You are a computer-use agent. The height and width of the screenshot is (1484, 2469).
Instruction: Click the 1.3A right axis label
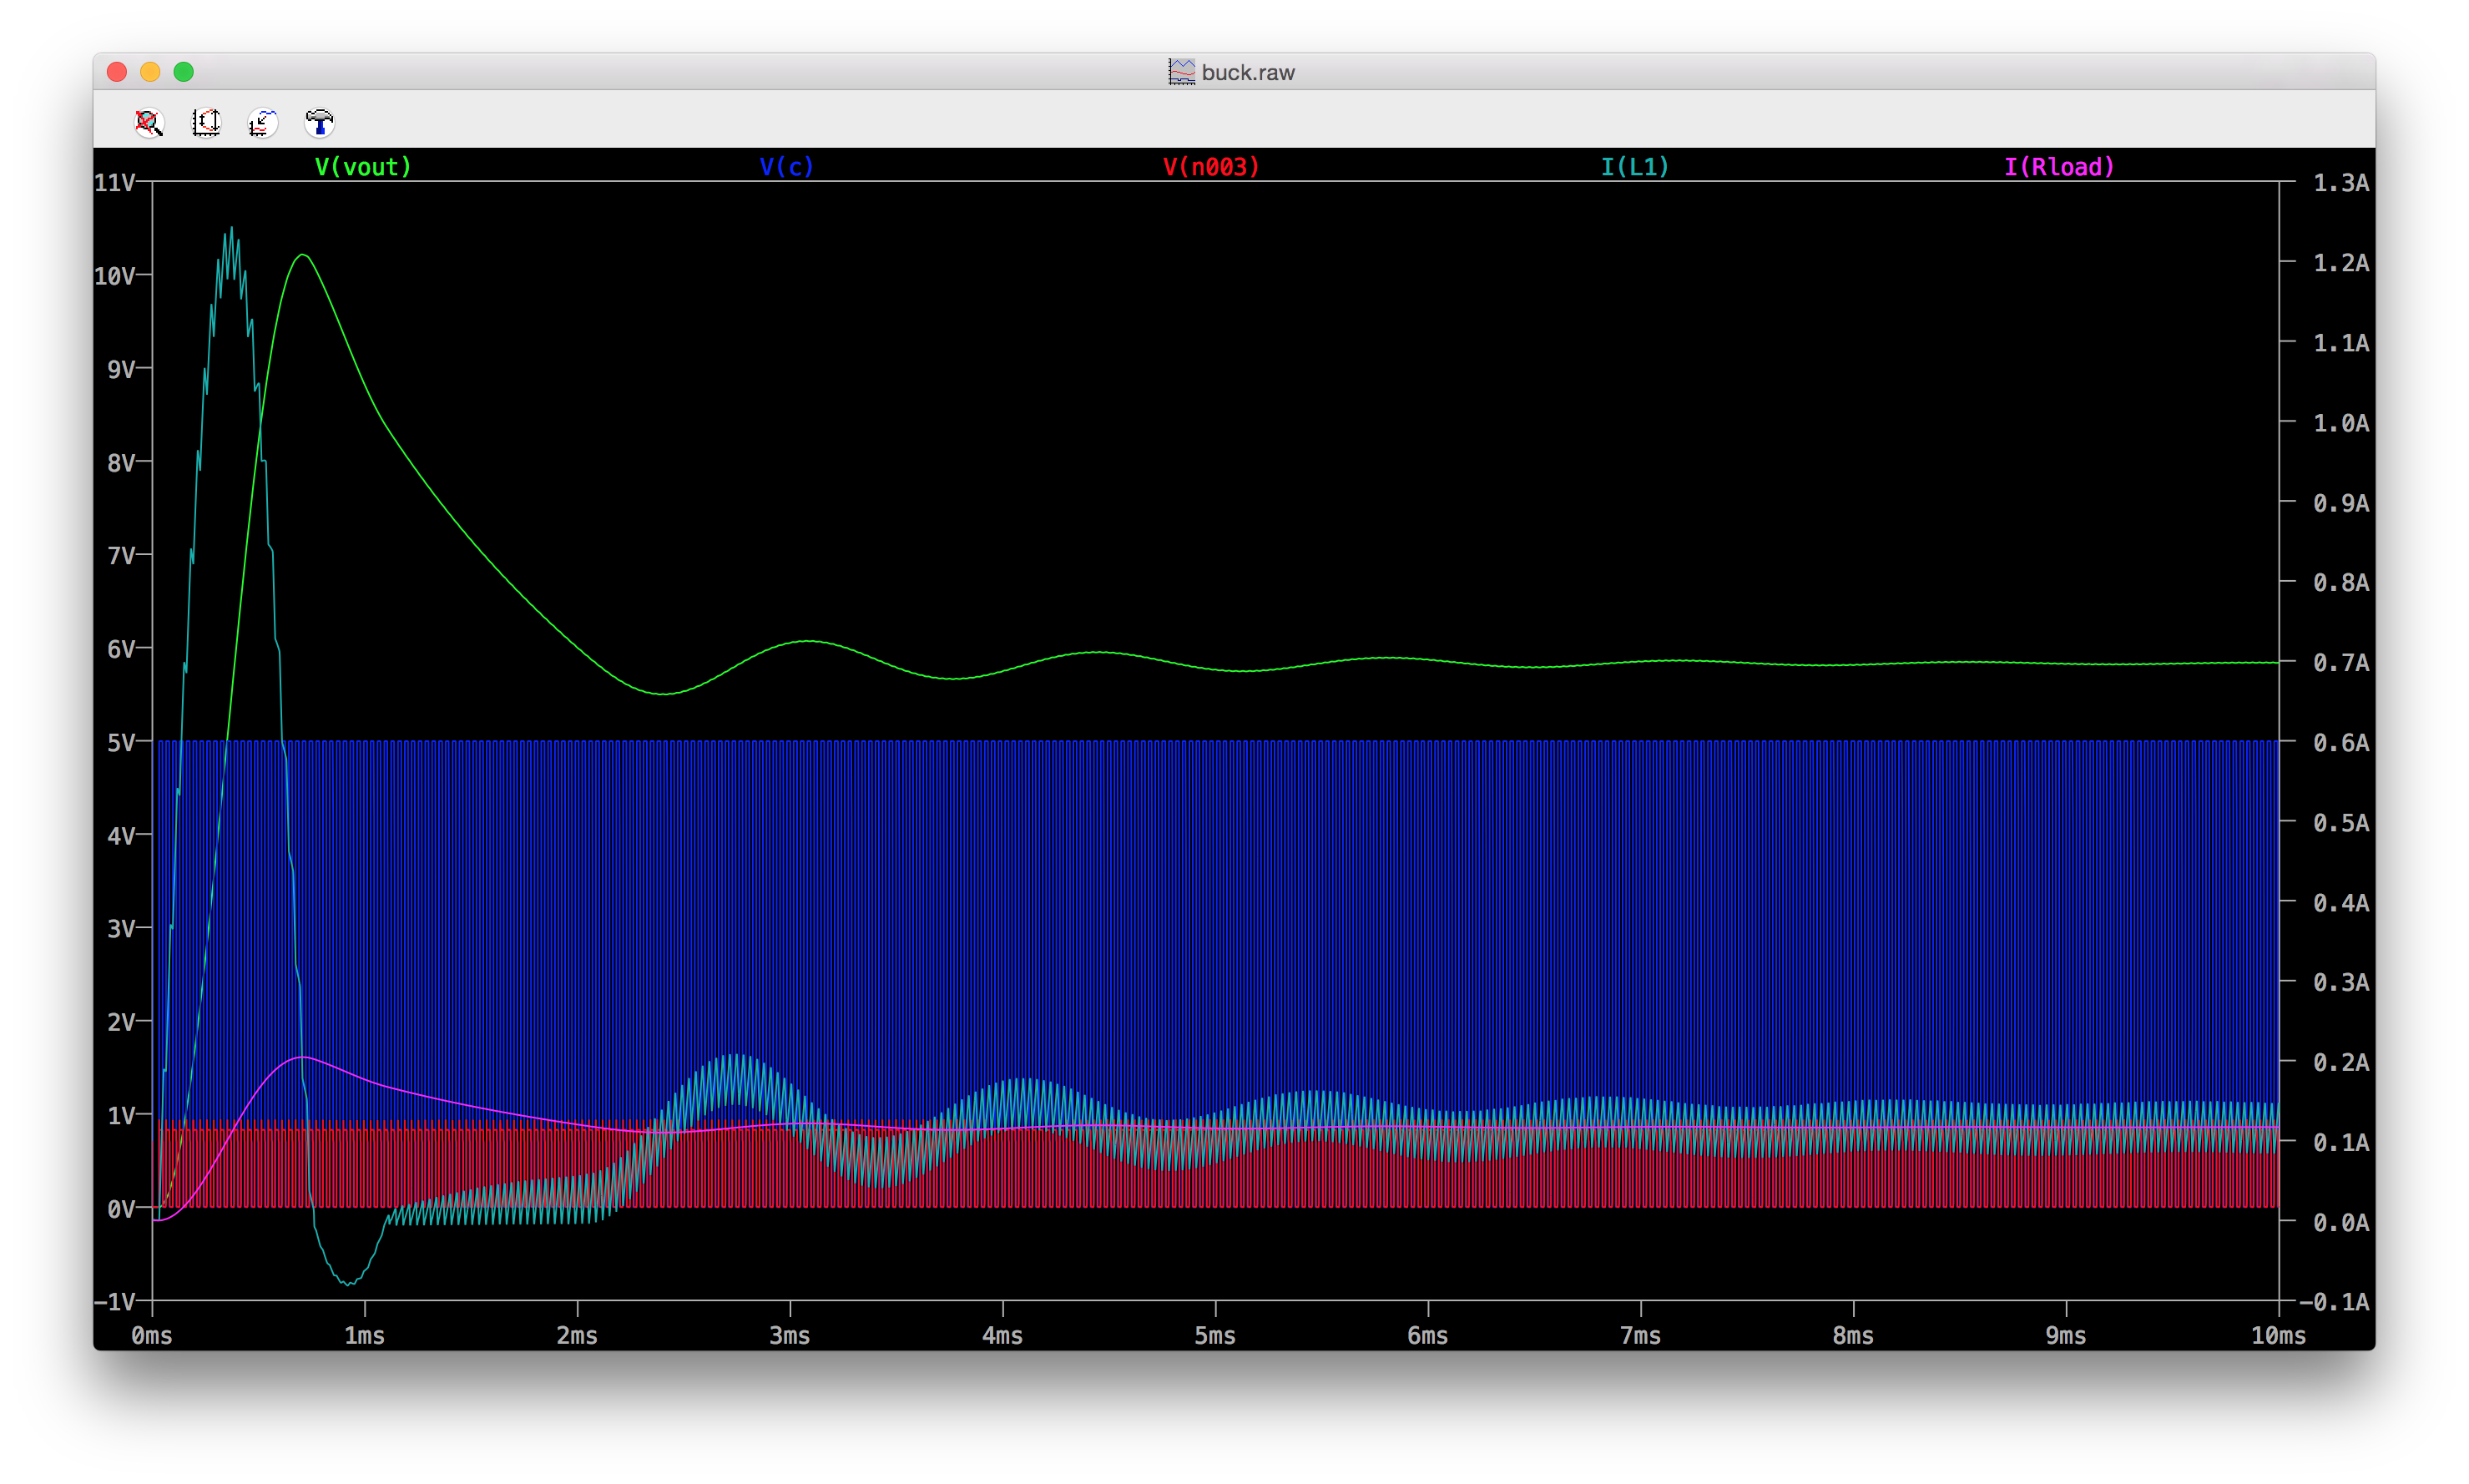(2341, 183)
